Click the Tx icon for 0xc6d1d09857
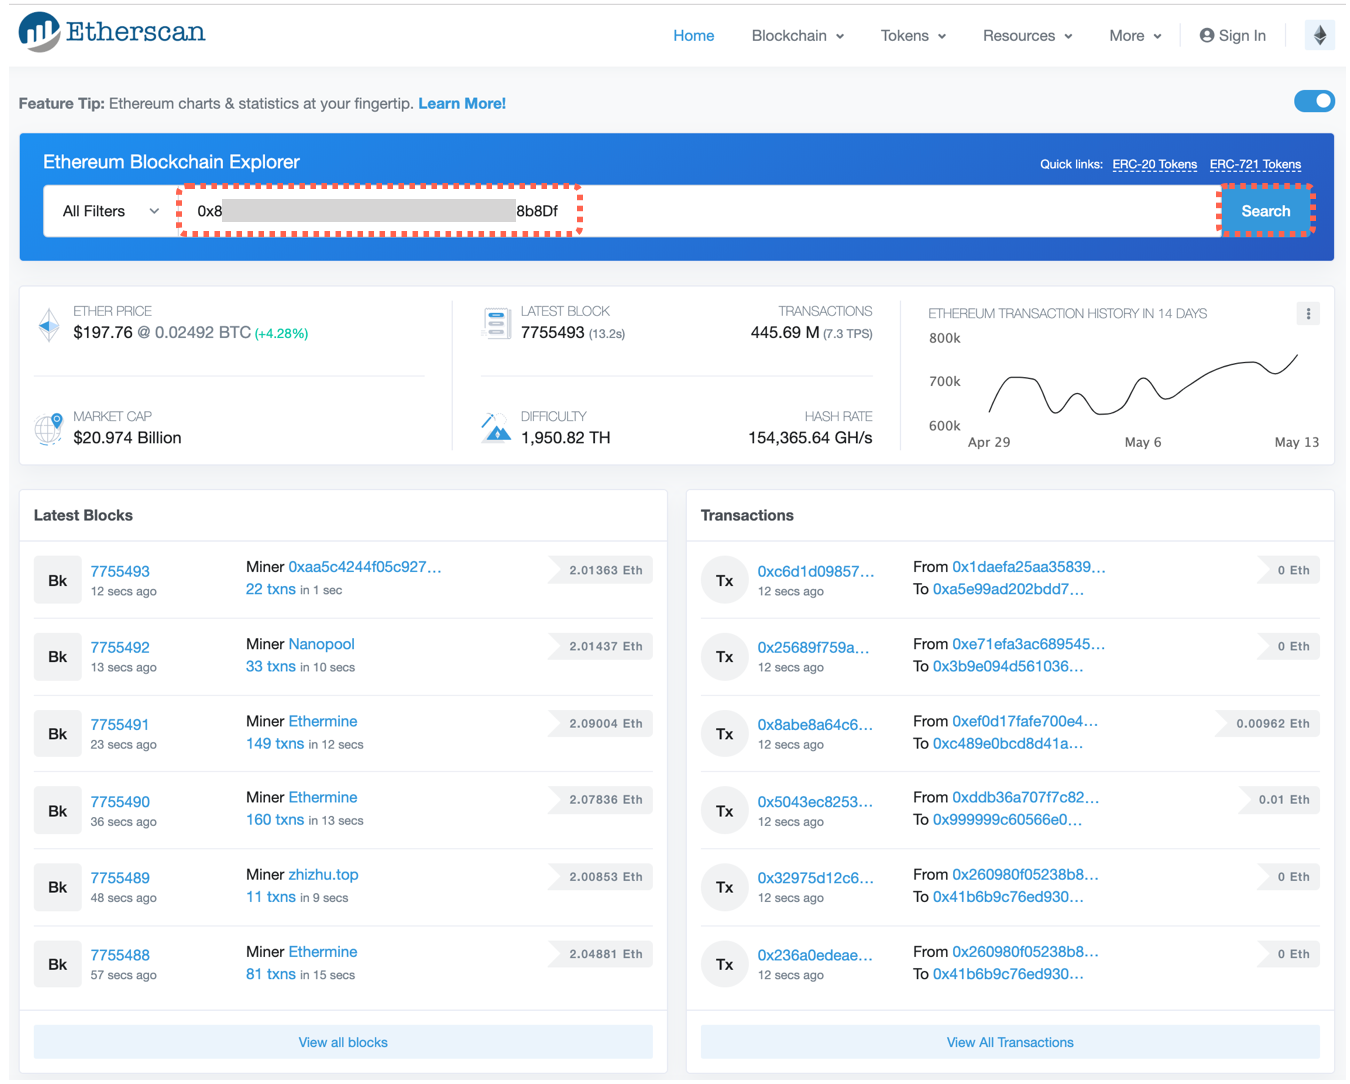The image size is (1350, 1084). (x=725, y=580)
